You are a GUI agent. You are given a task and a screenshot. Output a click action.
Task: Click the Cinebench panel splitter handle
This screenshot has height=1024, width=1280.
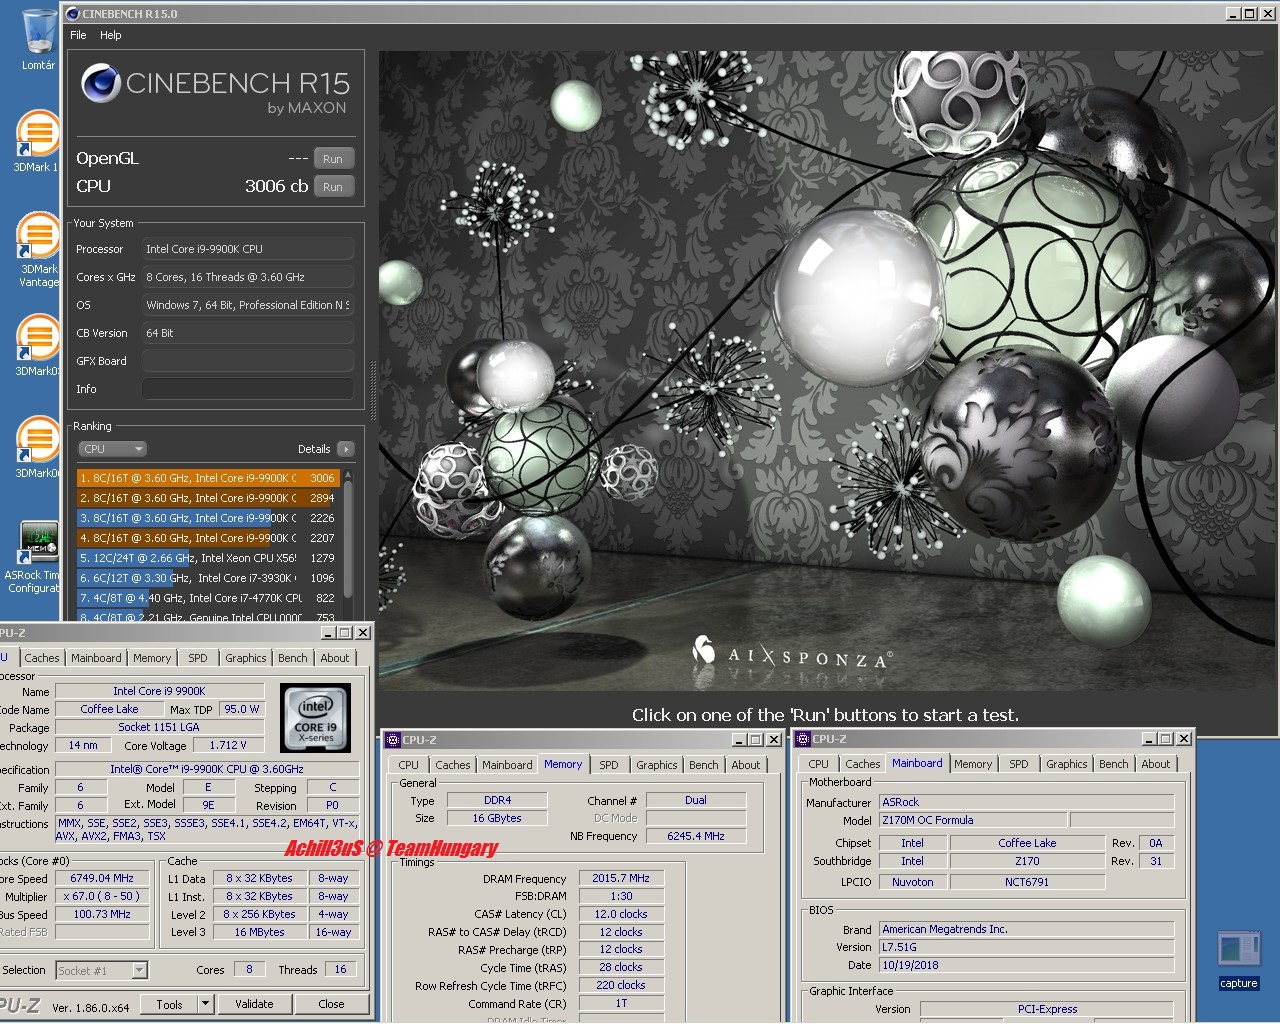point(373,390)
